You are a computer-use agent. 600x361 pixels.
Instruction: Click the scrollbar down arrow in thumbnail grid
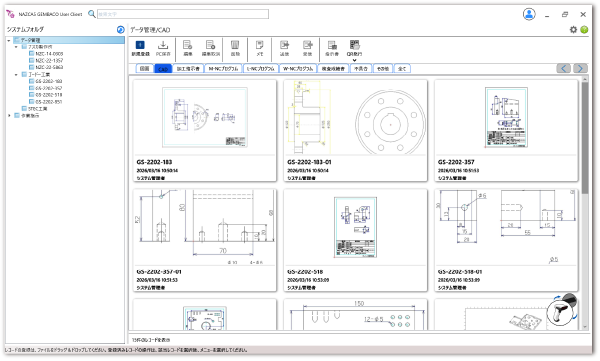(585, 327)
